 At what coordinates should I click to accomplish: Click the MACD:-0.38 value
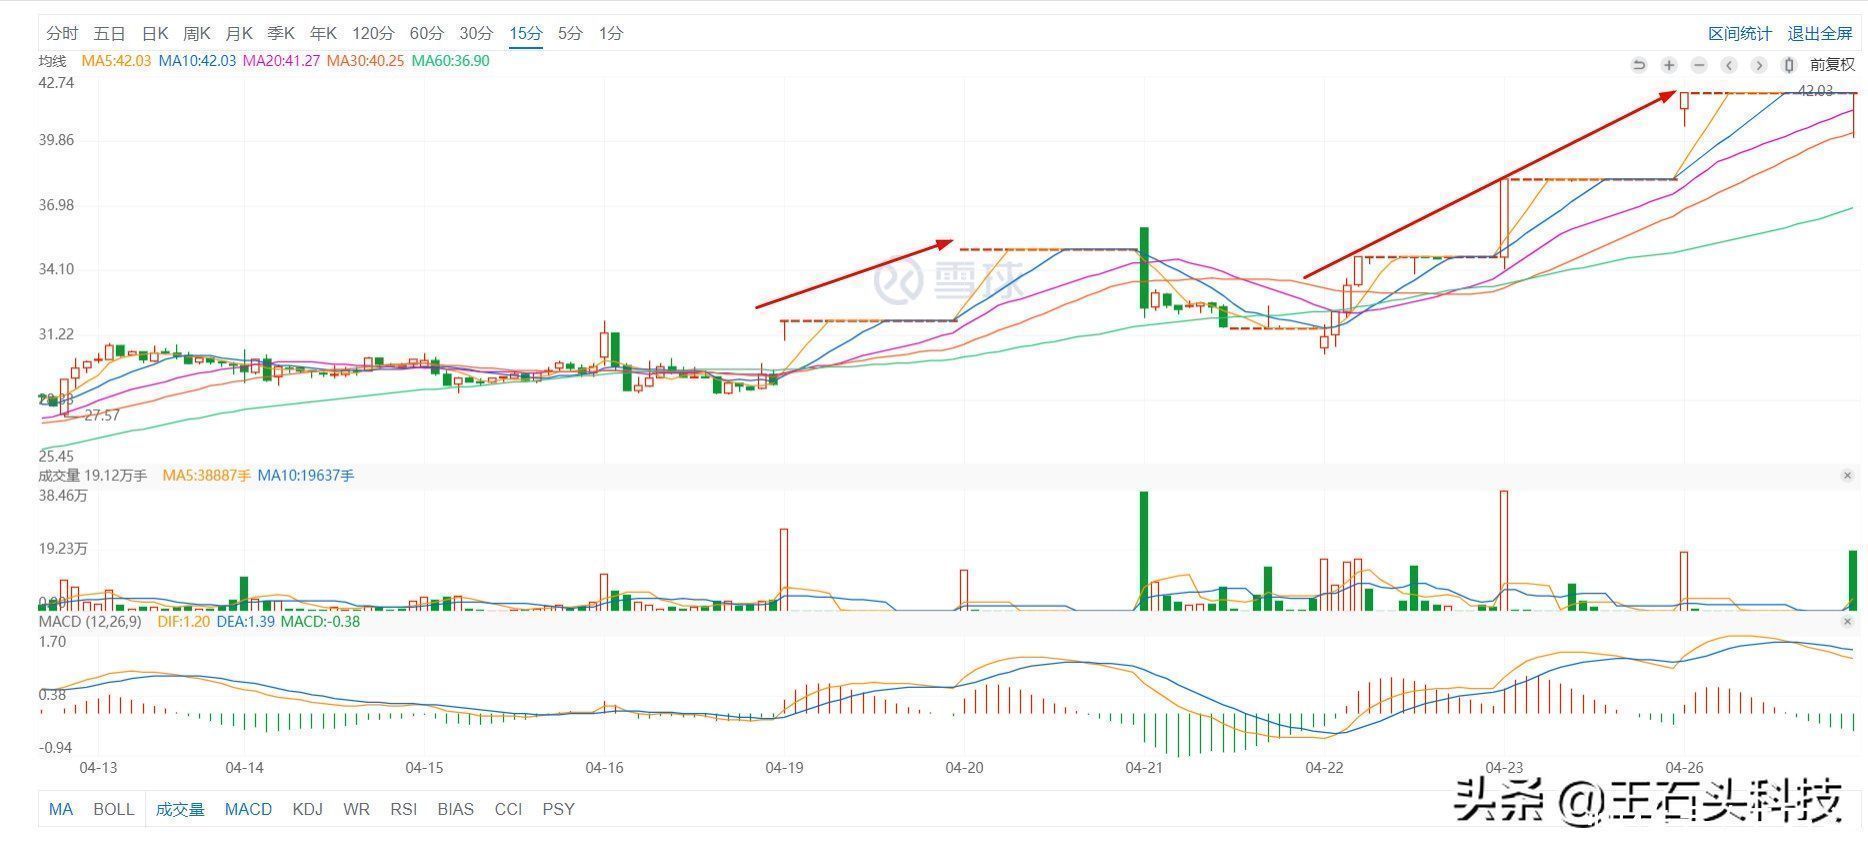click(x=320, y=622)
